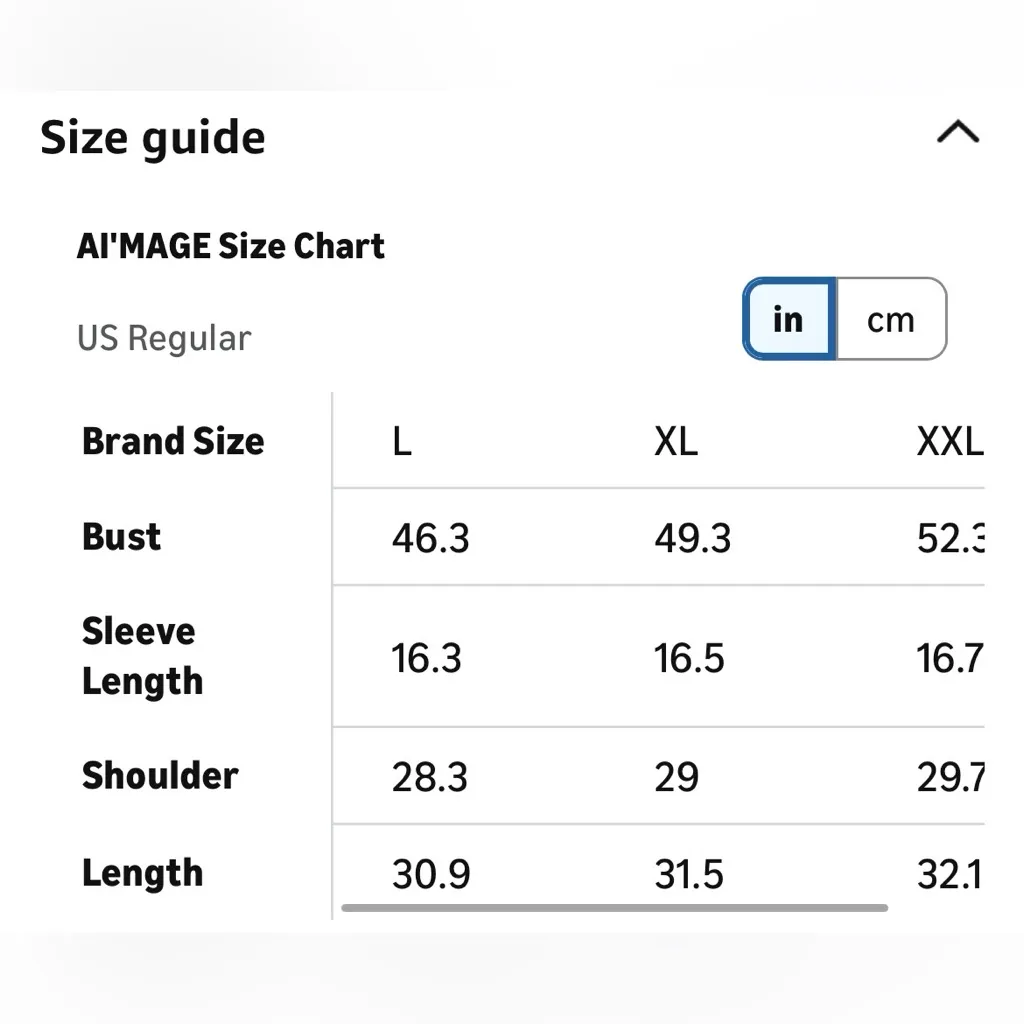The height and width of the screenshot is (1024, 1024).
Task: Click the Sleeve Length row label
Action: point(142,656)
